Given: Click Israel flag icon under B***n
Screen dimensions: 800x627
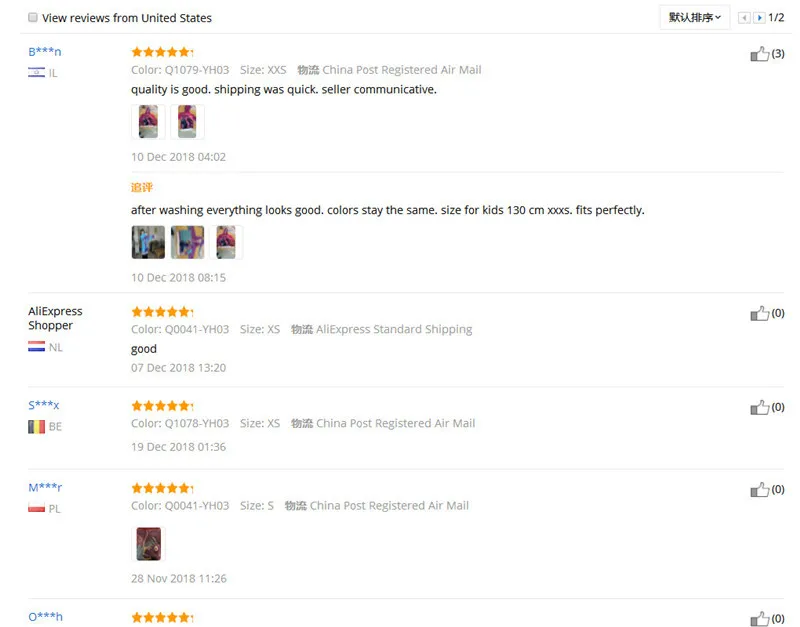Looking at the screenshot, I should (x=36, y=72).
